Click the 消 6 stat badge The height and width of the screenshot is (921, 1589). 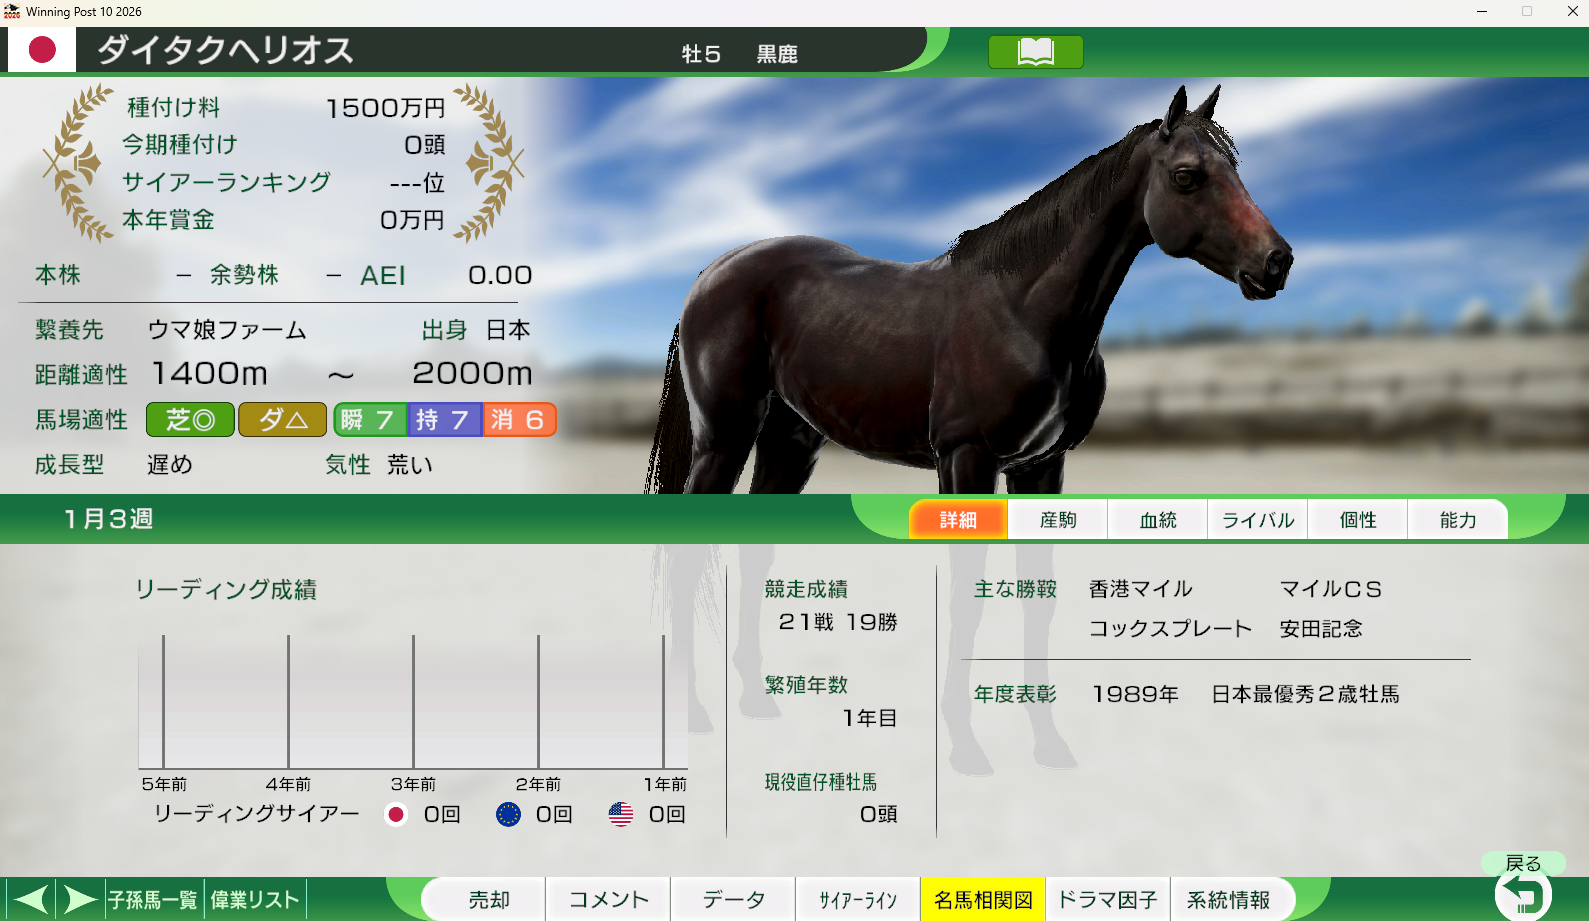tap(519, 420)
